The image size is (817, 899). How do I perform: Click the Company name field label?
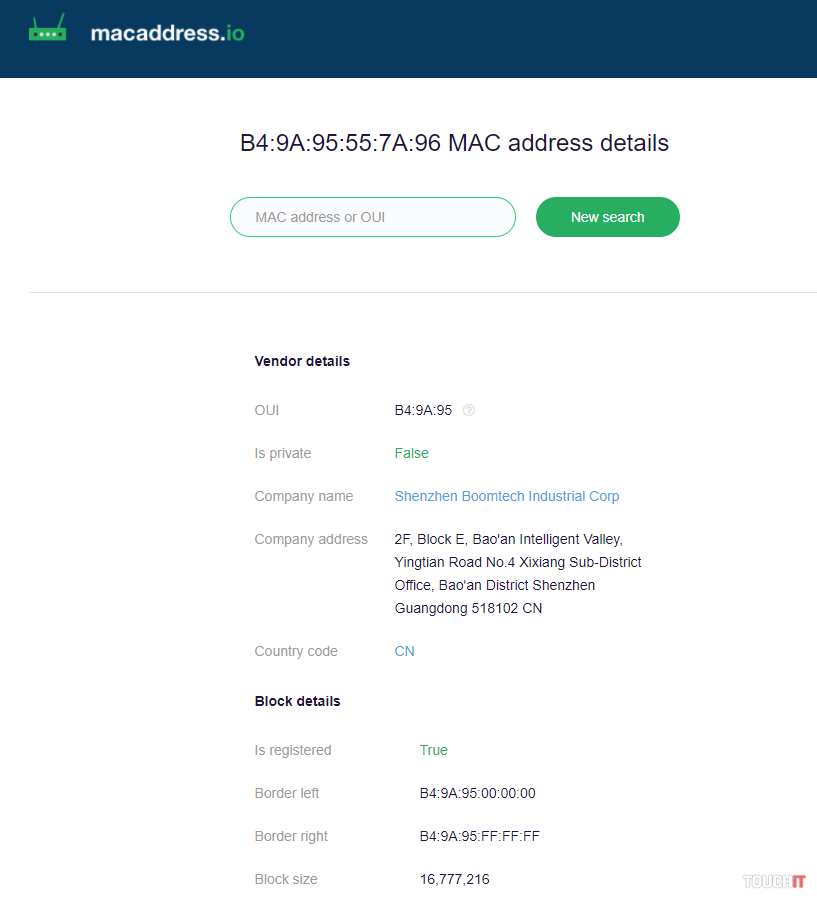[x=303, y=496]
